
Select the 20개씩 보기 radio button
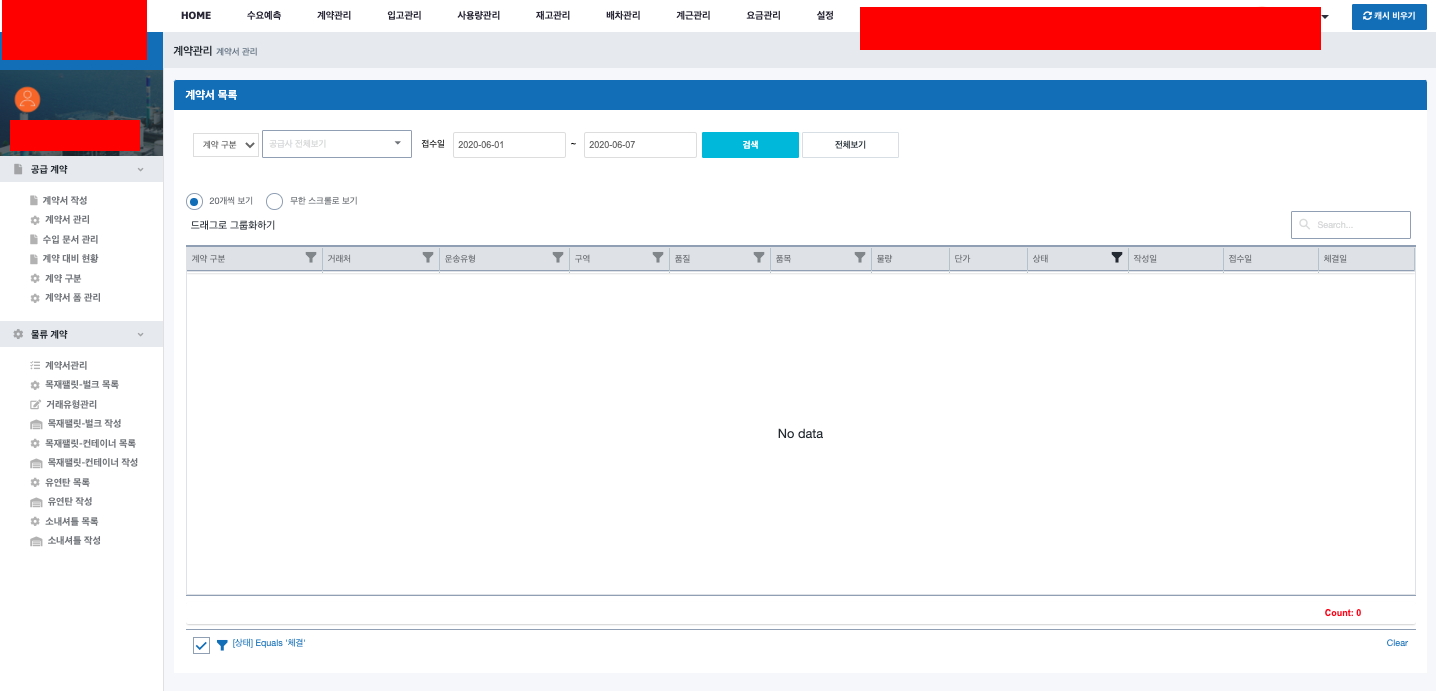tap(195, 201)
